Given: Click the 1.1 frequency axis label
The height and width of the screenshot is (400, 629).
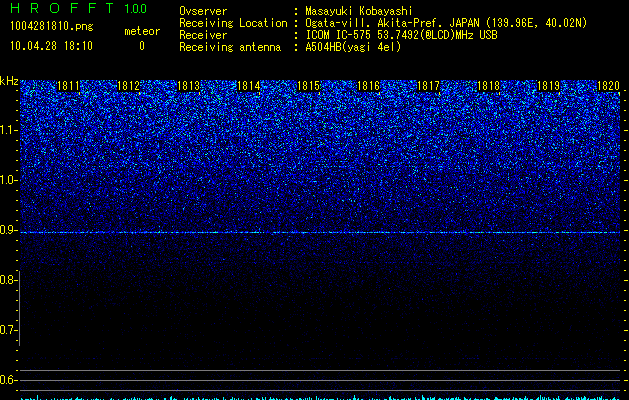Looking at the screenshot, I should pyautogui.click(x=9, y=130).
